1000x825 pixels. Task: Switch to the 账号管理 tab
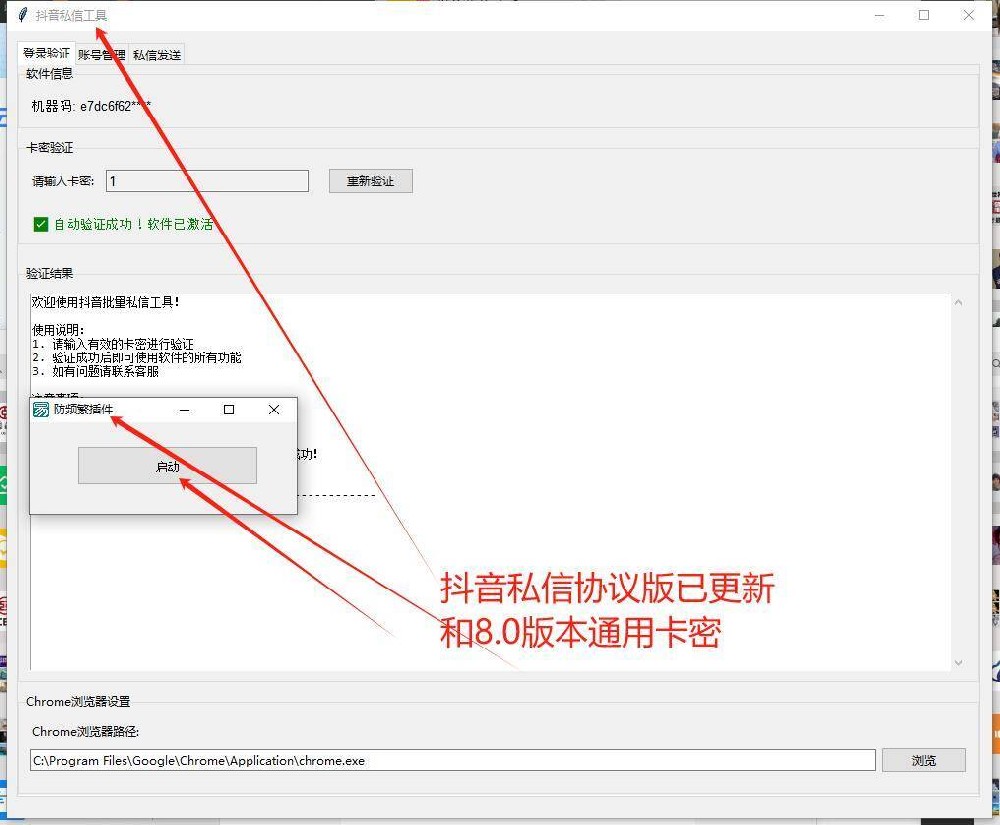pos(101,54)
